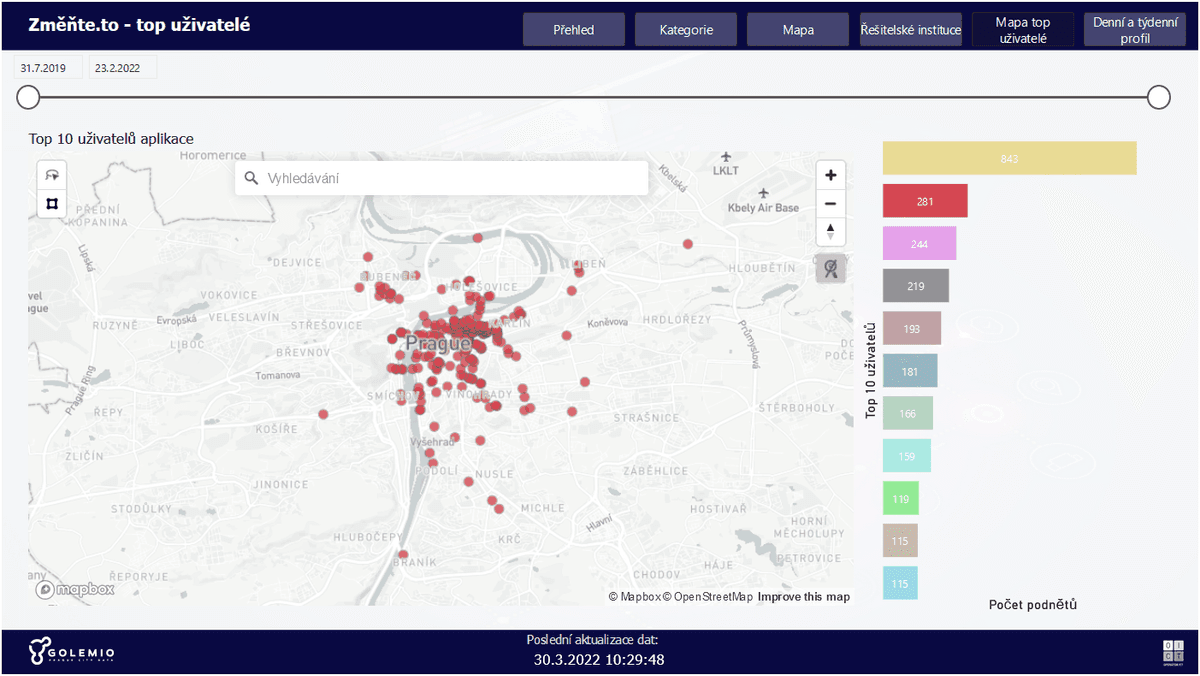Open Denní a týdenní profil page
This screenshot has height=676, width=1200.
1134,30
